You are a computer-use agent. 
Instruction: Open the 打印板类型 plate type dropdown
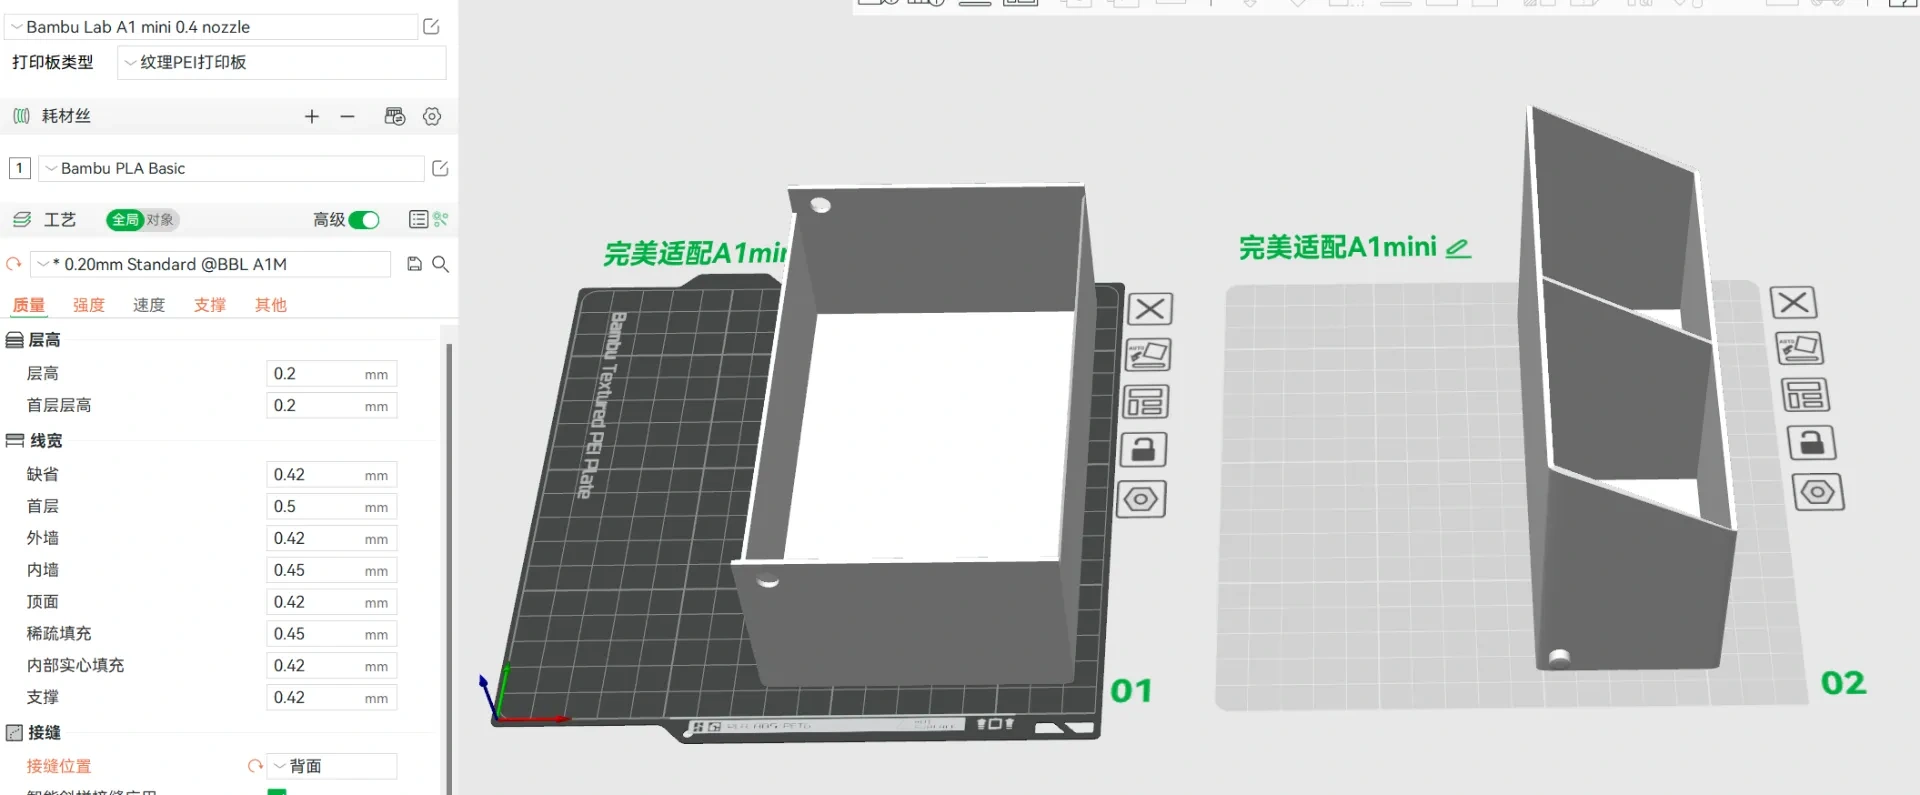pos(282,62)
